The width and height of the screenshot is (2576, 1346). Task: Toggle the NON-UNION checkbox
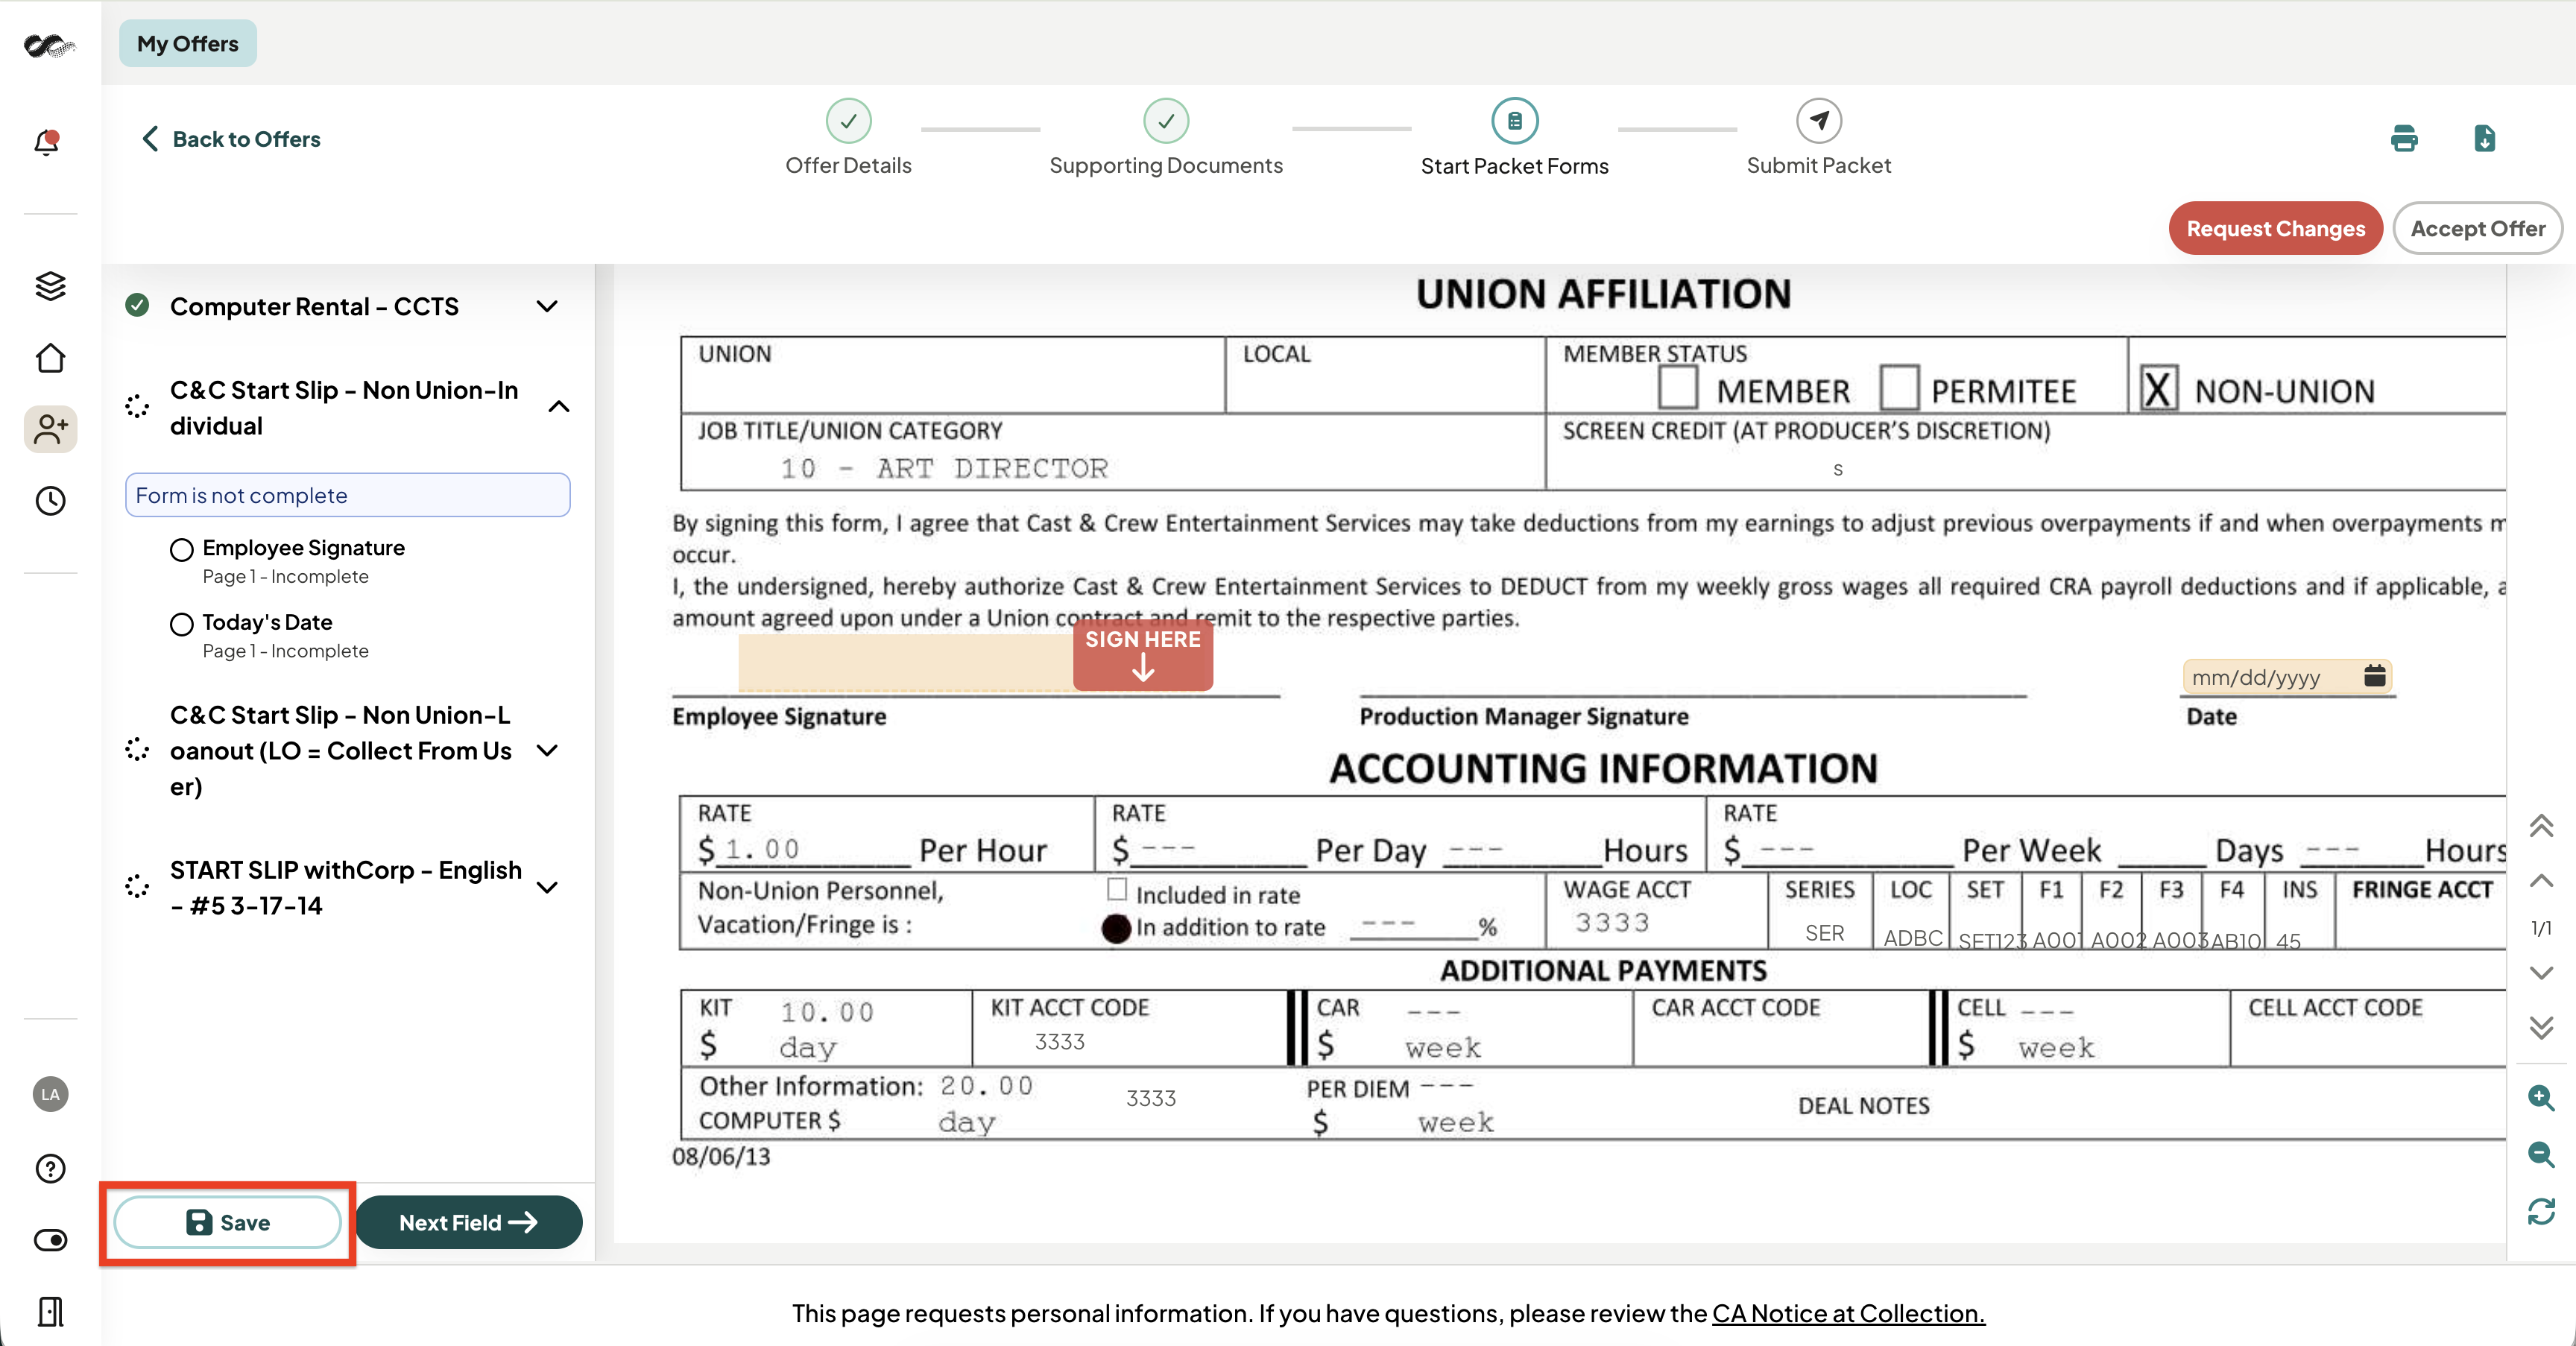coord(2158,388)
